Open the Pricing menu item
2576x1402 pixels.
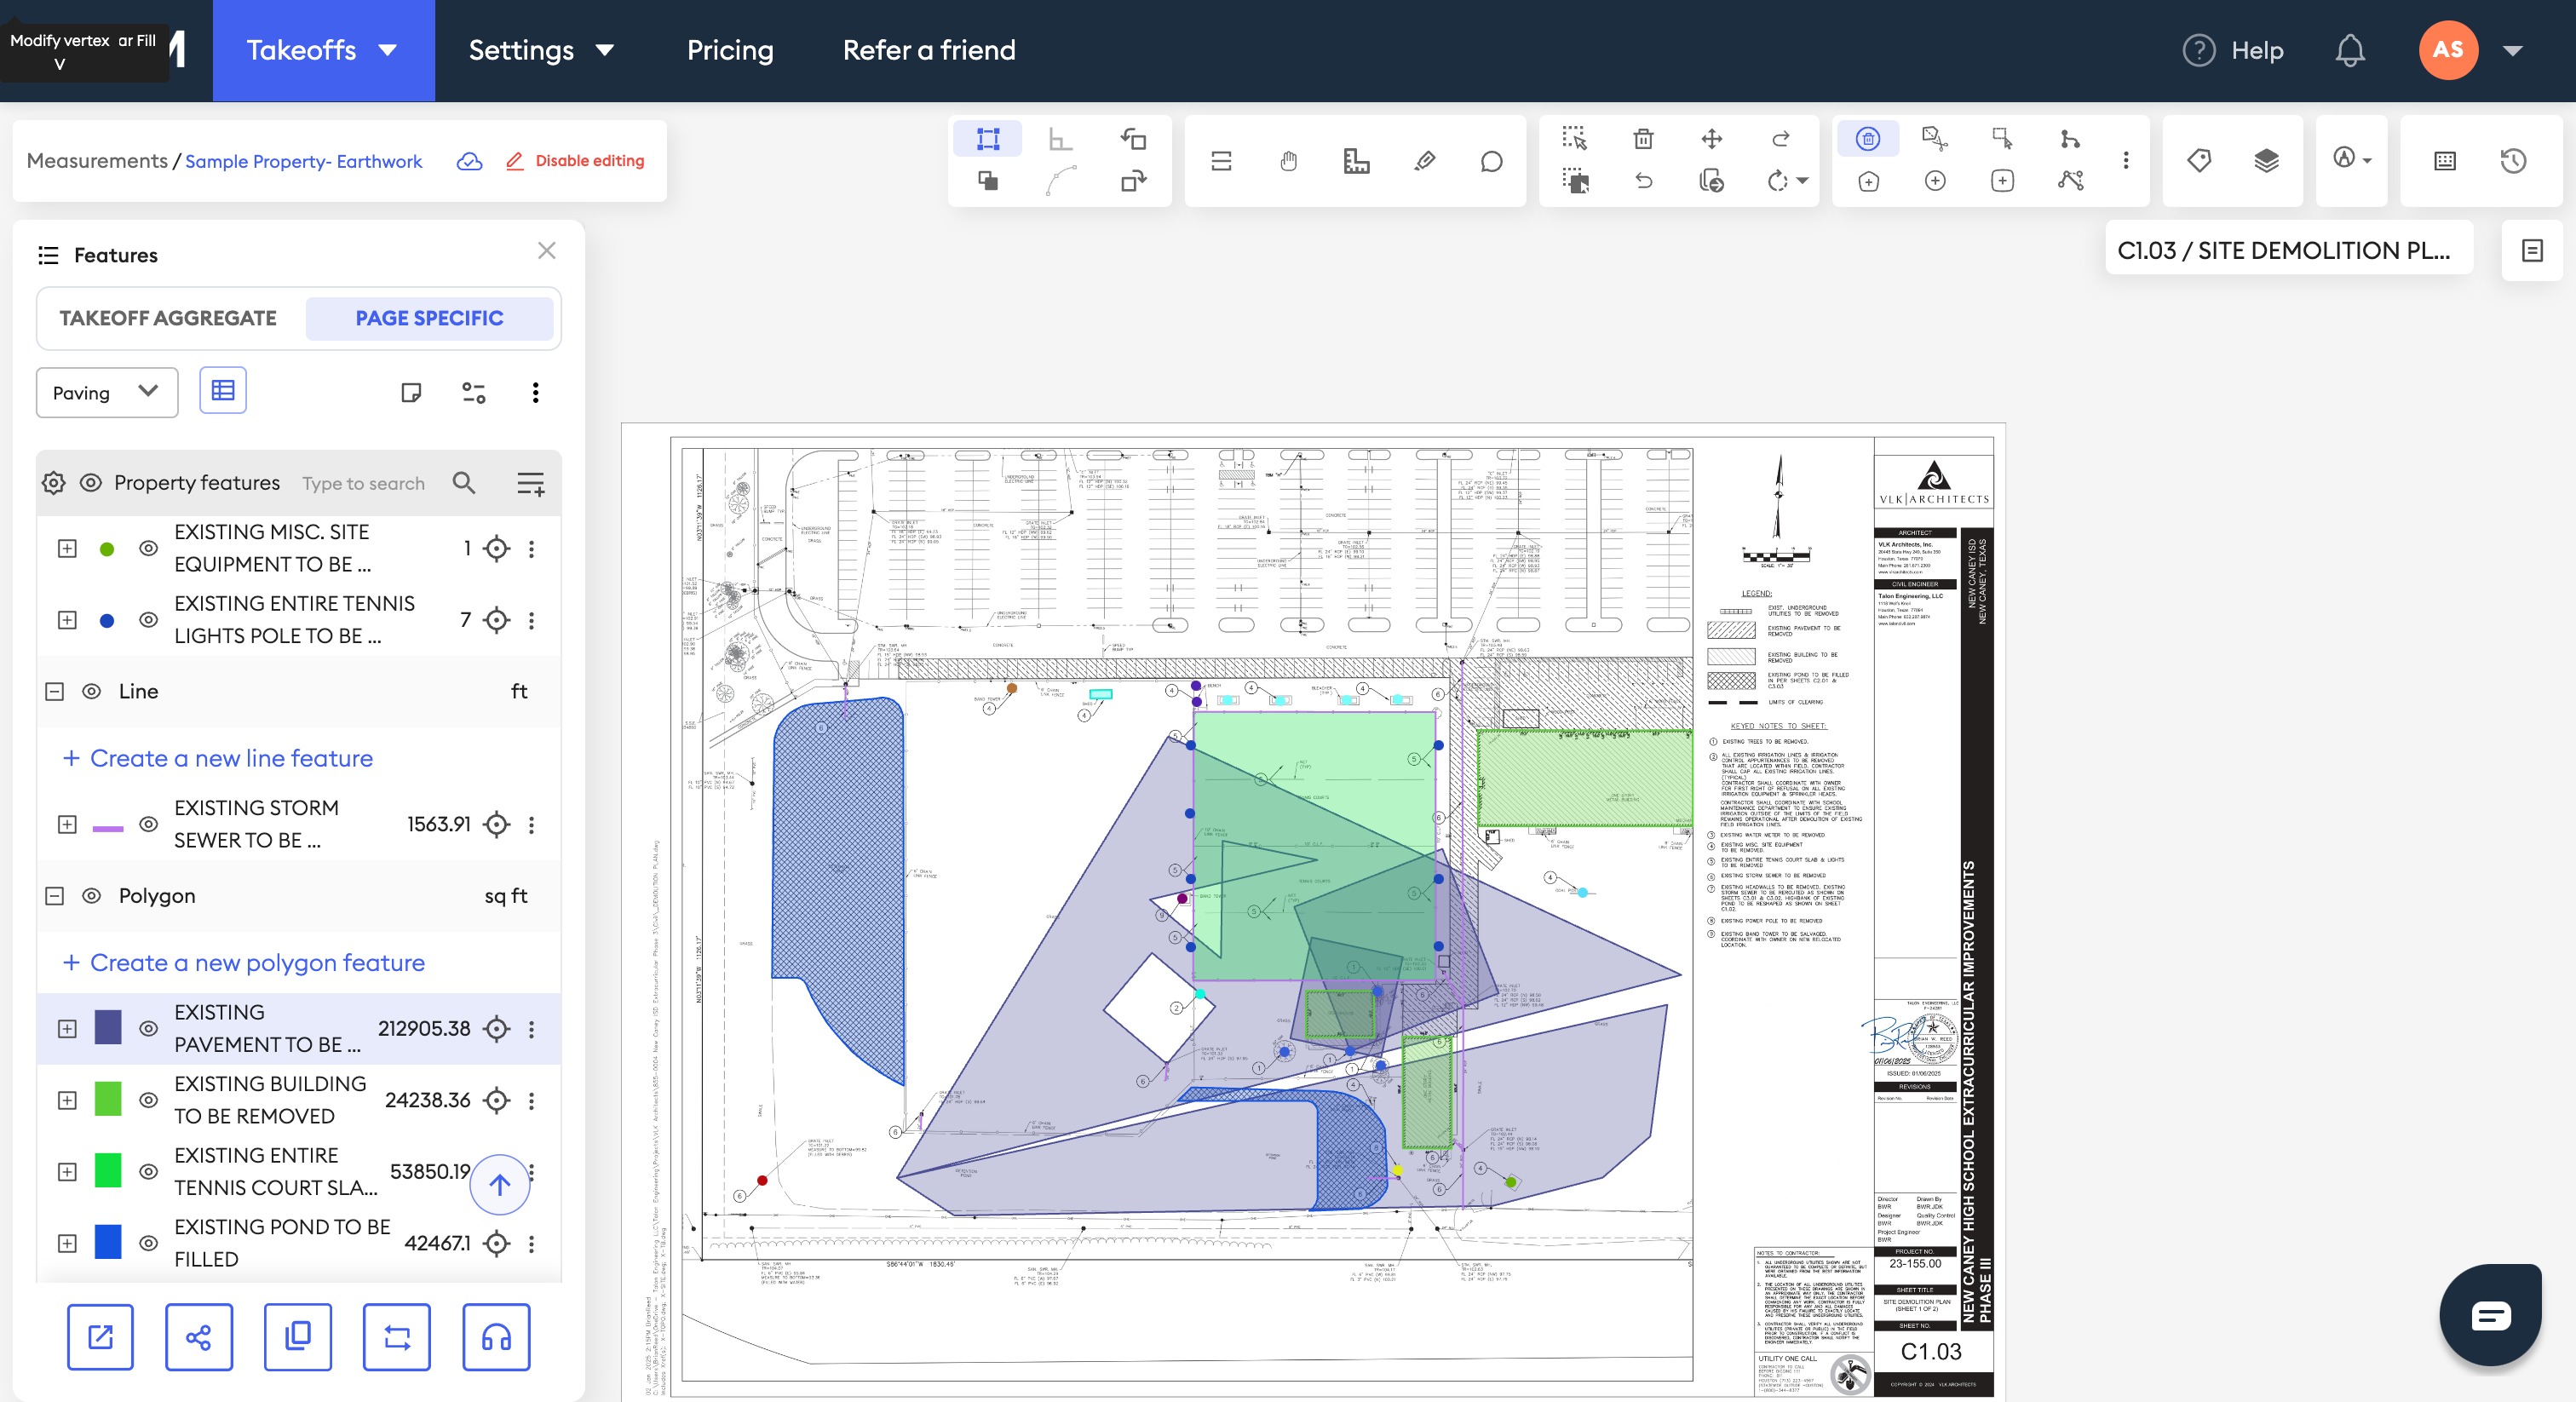tap(730, 50)
